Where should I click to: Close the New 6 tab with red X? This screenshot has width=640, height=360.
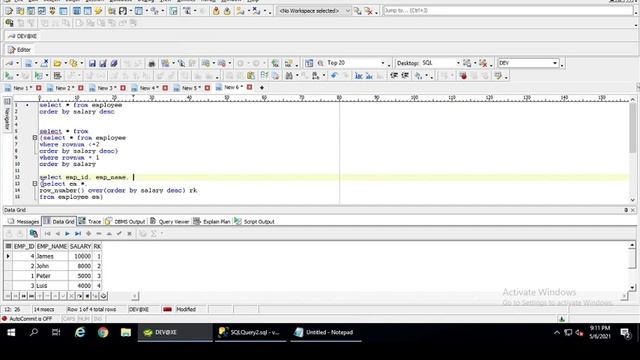pyautogui.click(x=249, y=87)
